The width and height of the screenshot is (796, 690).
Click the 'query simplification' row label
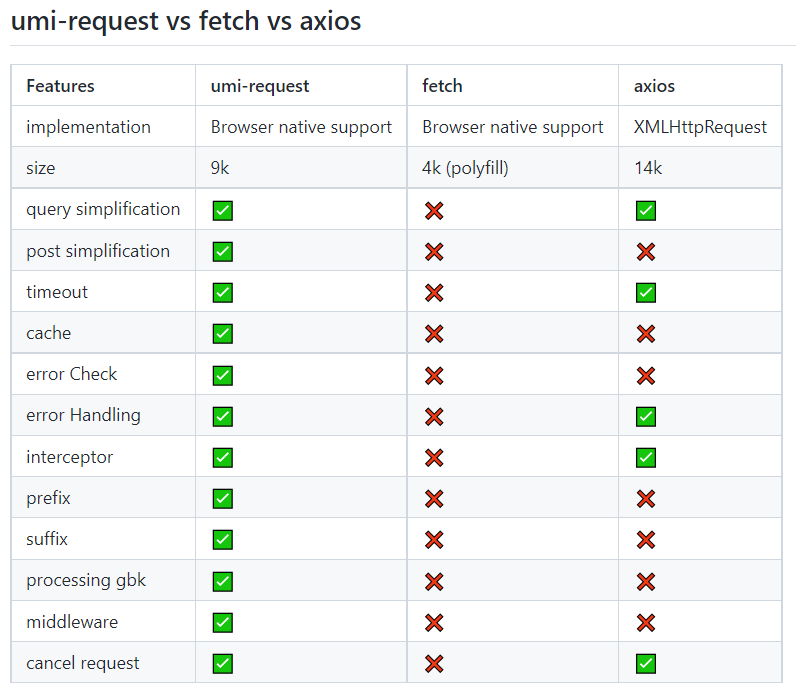103,209
